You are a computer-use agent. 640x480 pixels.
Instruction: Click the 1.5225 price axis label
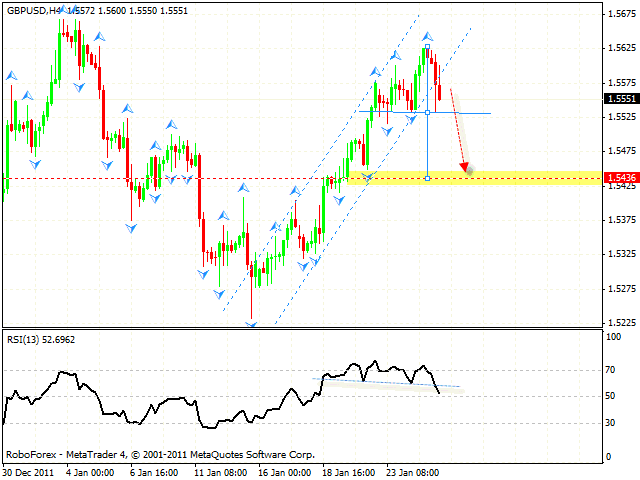pos(622,323)
